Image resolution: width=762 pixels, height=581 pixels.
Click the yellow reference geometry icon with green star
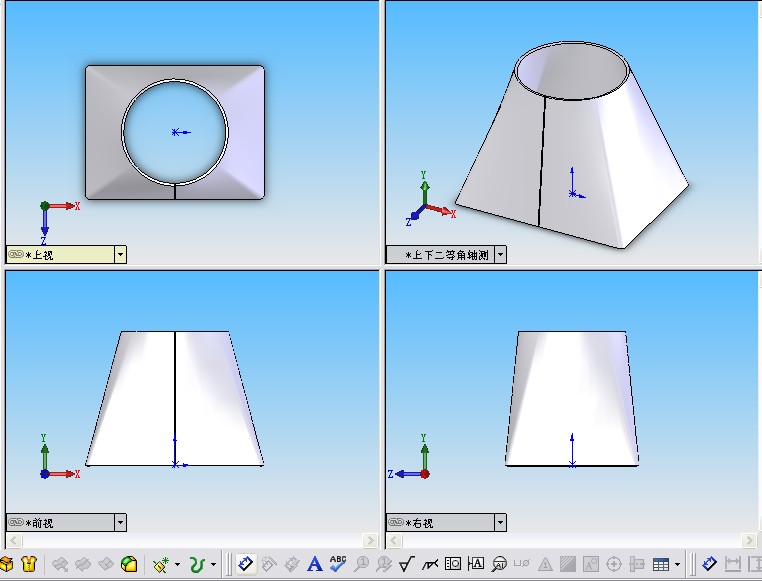tap(160, 564)
